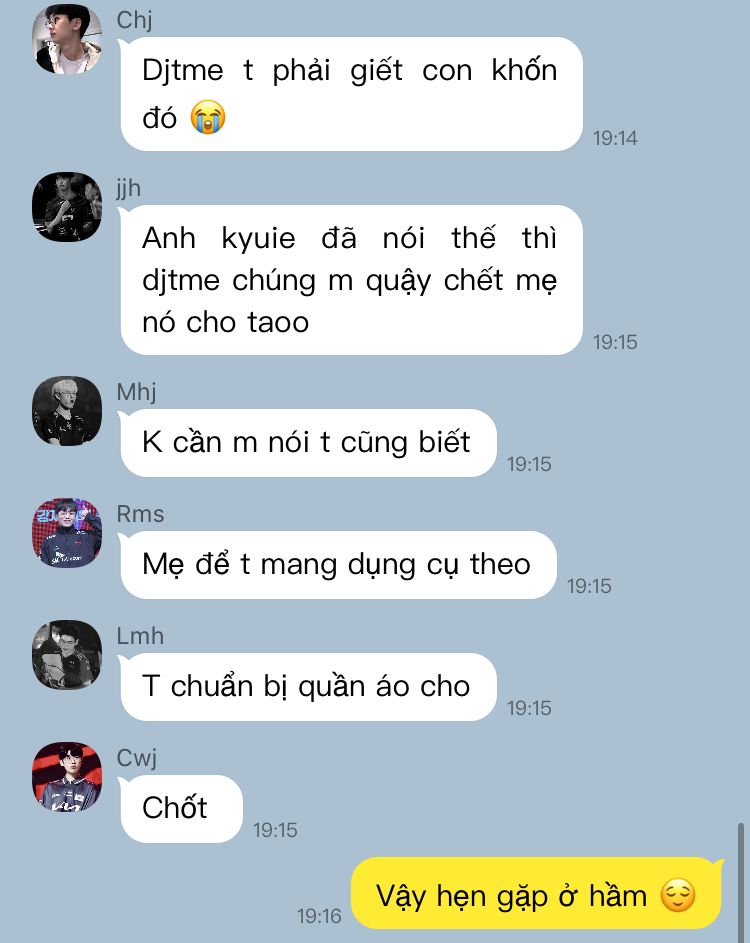Image resolution: width=750 pixels, height=943 pixels.
Task: Tap Lmh's avatar image
Action: point(67,655)
